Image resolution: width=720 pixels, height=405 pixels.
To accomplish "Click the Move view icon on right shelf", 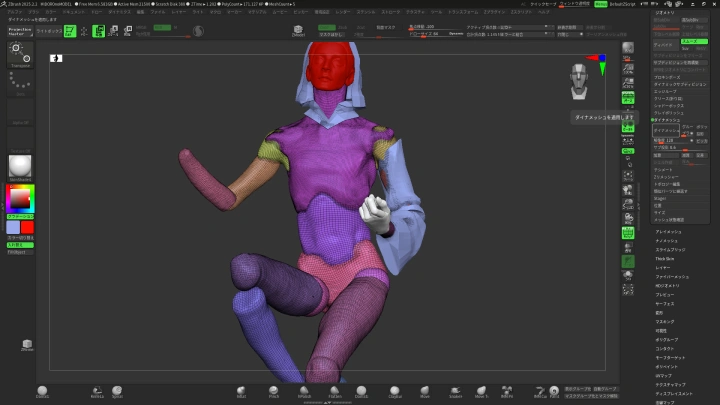I will [628, 190].
